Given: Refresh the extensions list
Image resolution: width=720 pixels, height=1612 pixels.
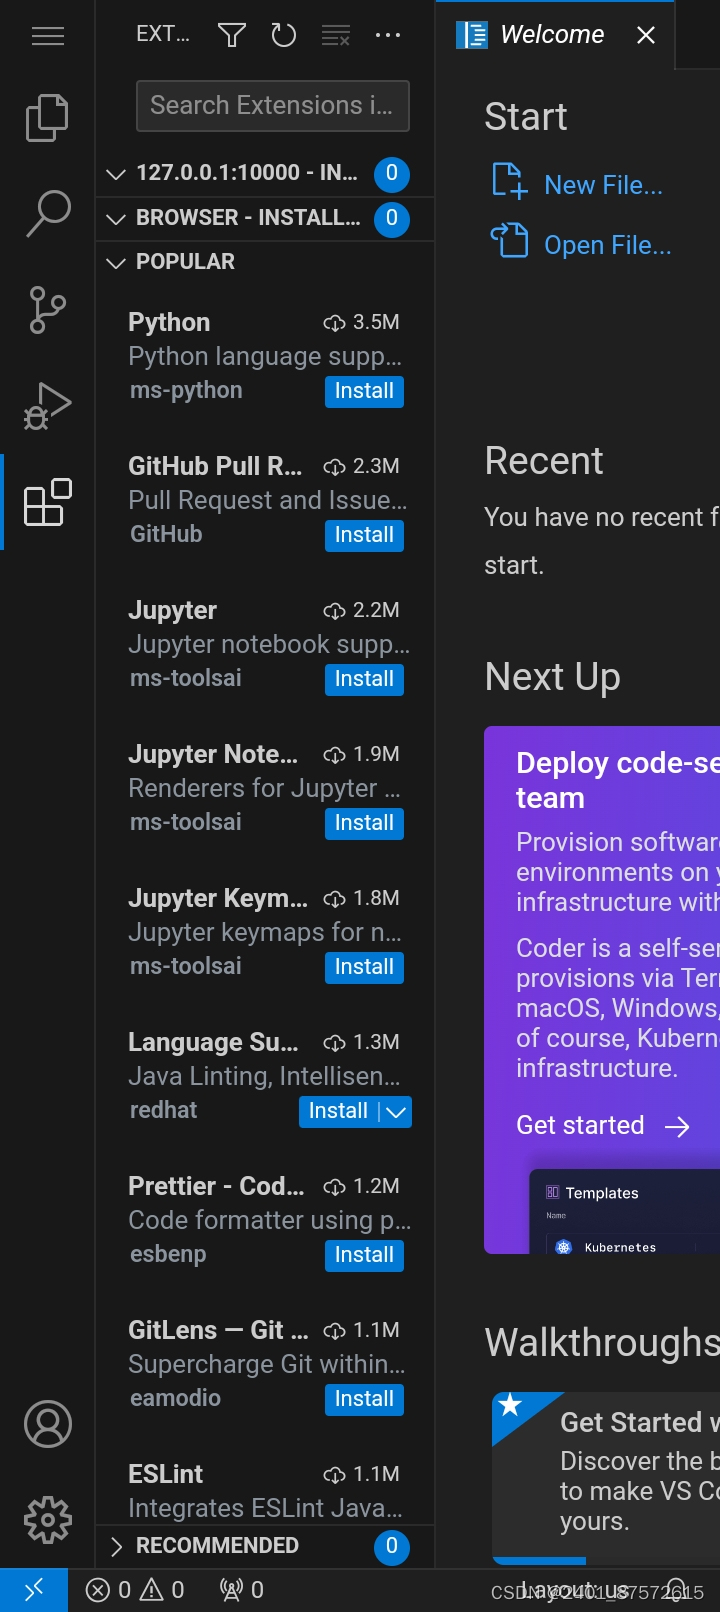Looking at the screenshot, I should (x=284, y=36).
